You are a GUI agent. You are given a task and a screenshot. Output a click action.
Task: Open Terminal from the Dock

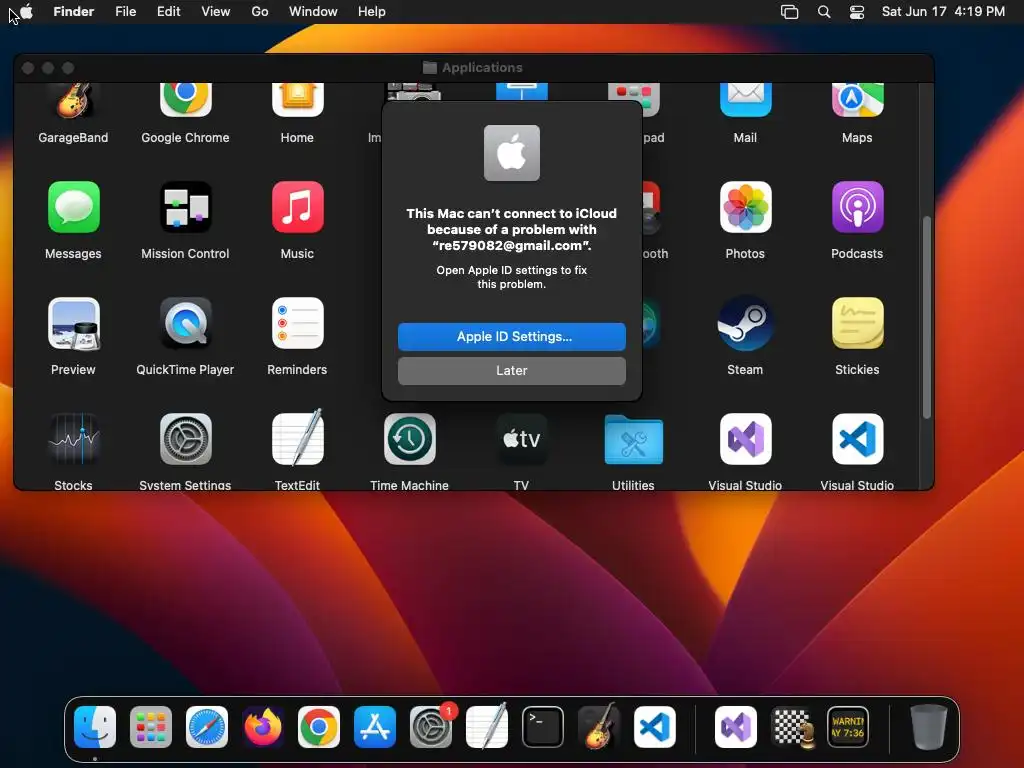(x=543, y=727)
